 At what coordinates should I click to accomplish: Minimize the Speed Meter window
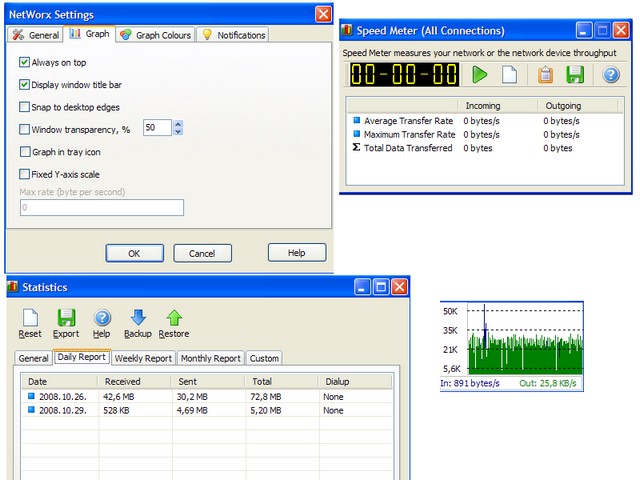pos(584,30)
